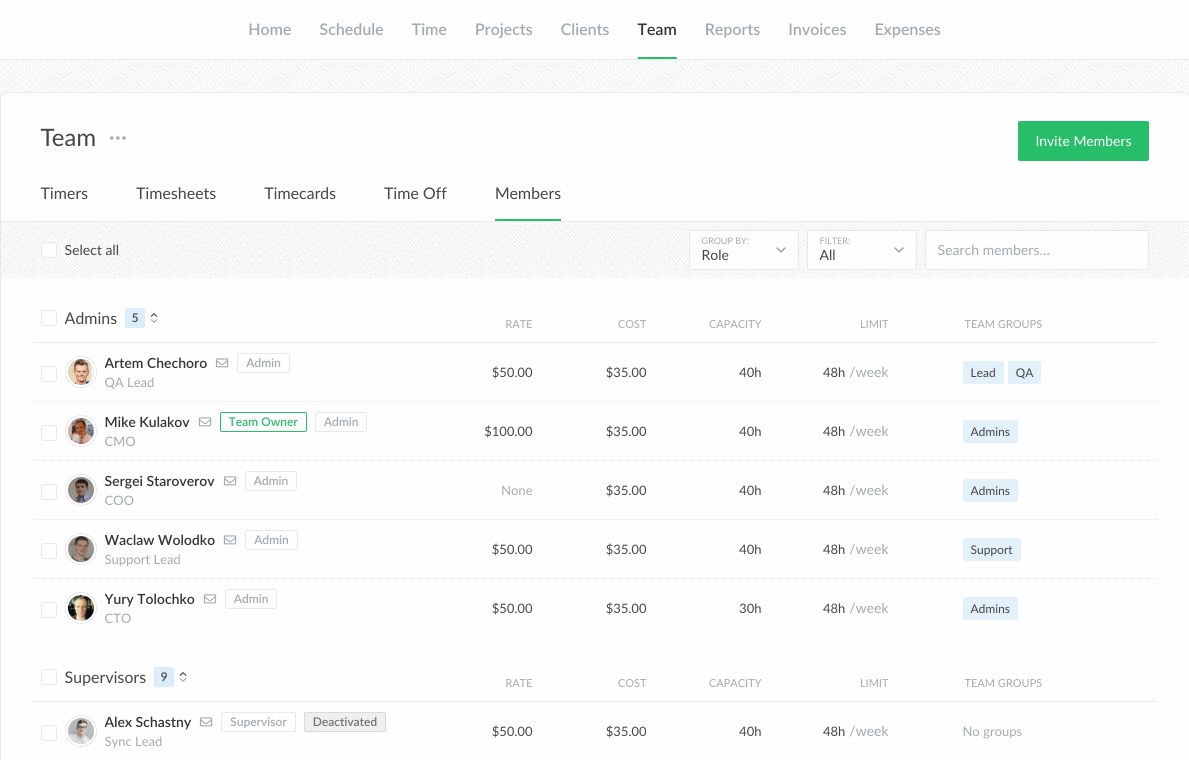
Task: Click Artem Chechoro's avatar photo
Action: [81, 372]
